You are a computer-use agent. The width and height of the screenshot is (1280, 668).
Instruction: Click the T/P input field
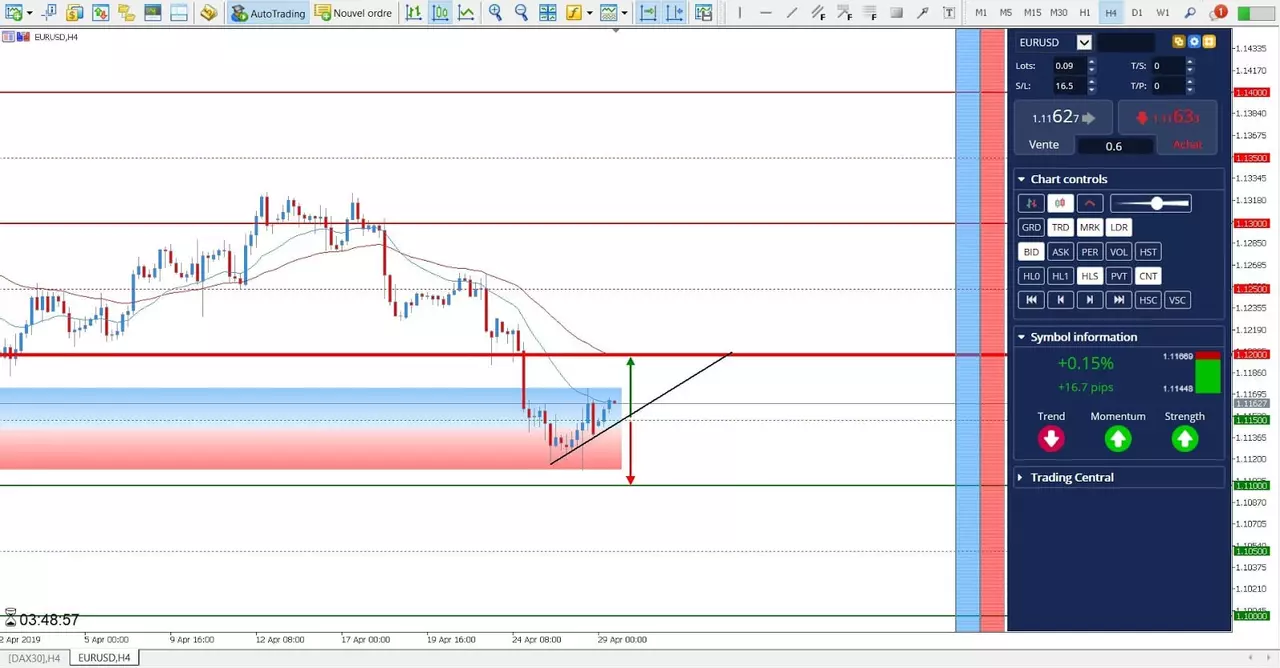point(1168,86)
